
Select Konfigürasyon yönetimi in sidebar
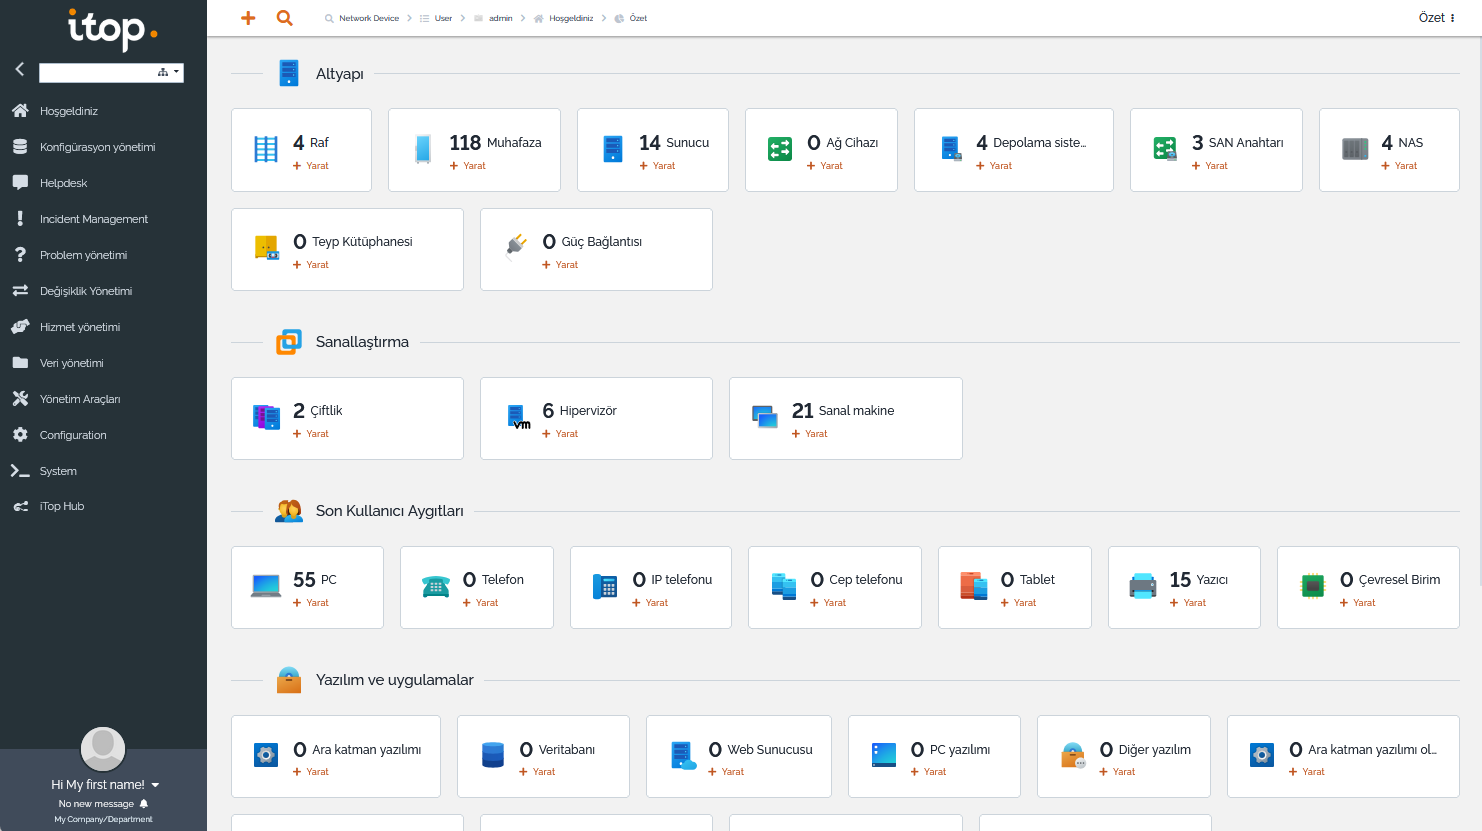[97, 147]
